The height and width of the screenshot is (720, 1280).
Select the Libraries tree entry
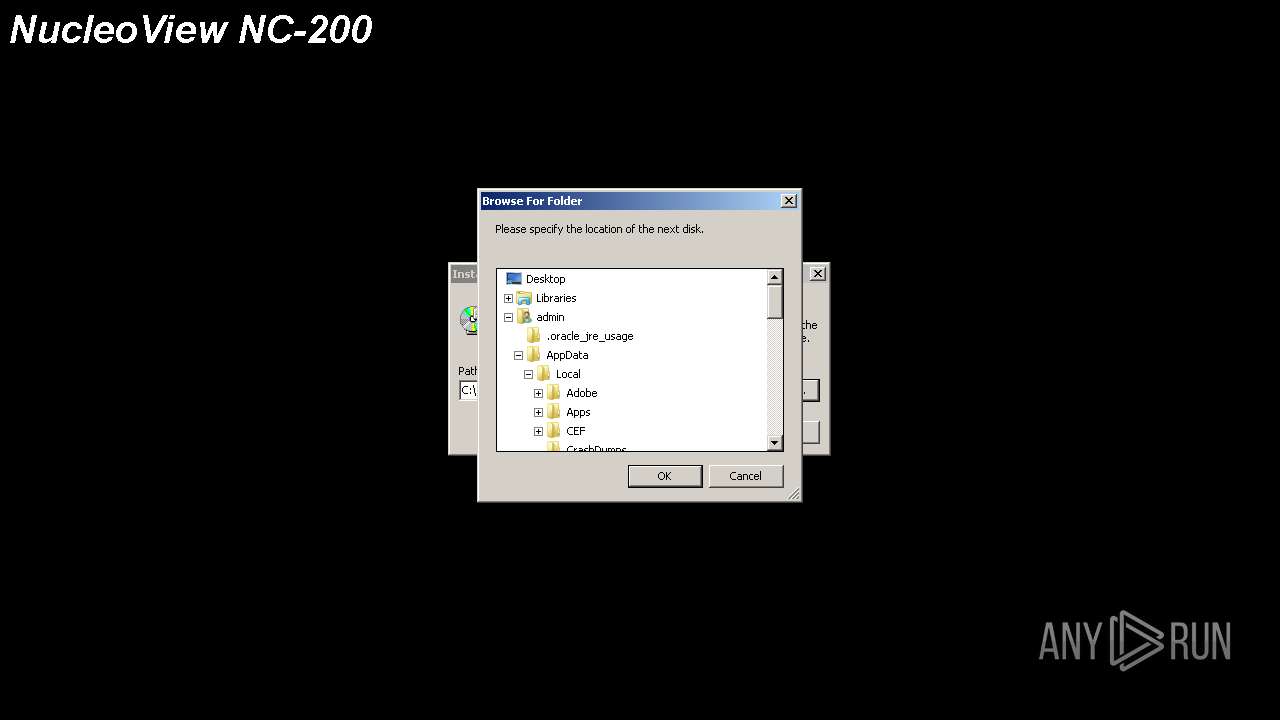coord(556,298)
